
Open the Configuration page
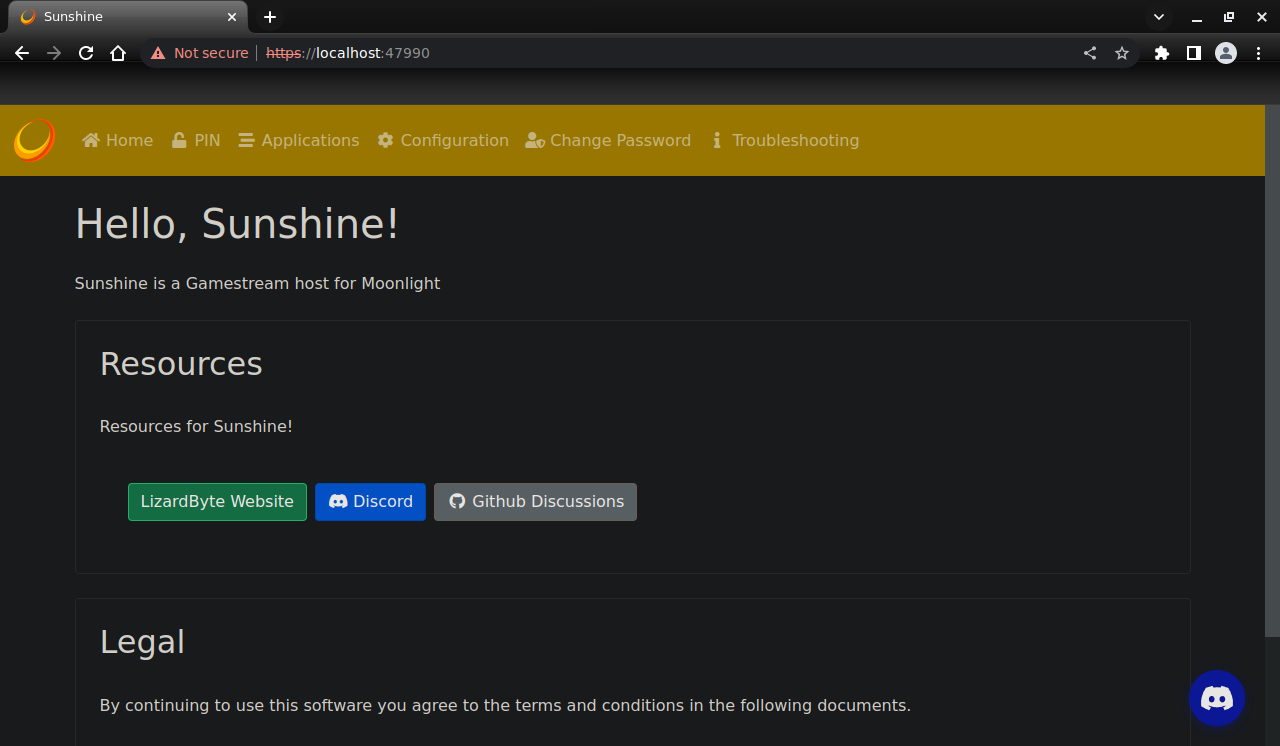[x=443, y=140]
